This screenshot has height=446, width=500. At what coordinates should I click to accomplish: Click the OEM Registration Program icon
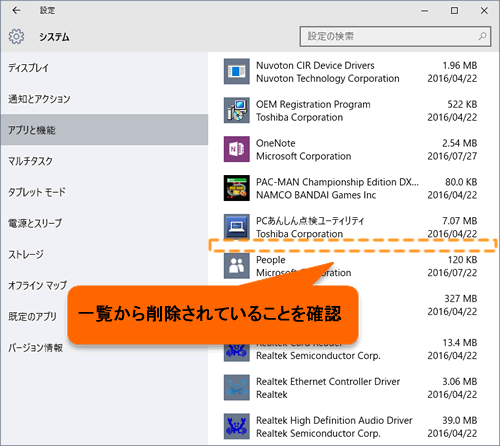[x=237, y=110]
